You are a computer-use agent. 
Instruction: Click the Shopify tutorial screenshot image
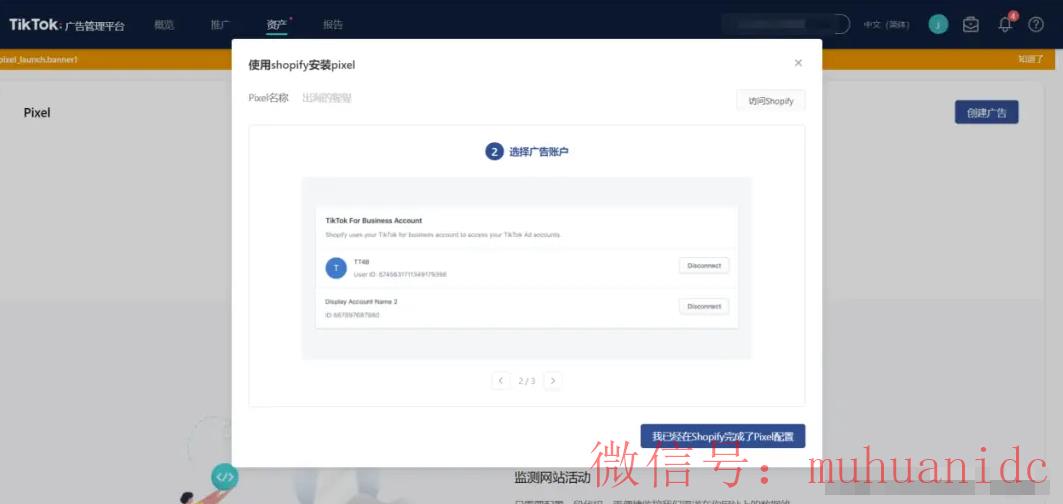click(527, 268)
